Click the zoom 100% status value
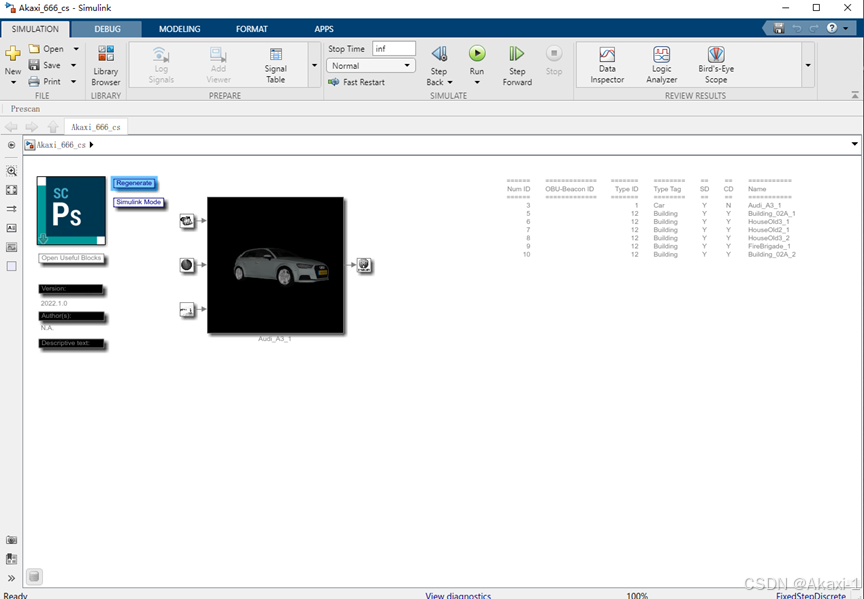The height and width of the screenshot is (599, 864). (637, 595)
